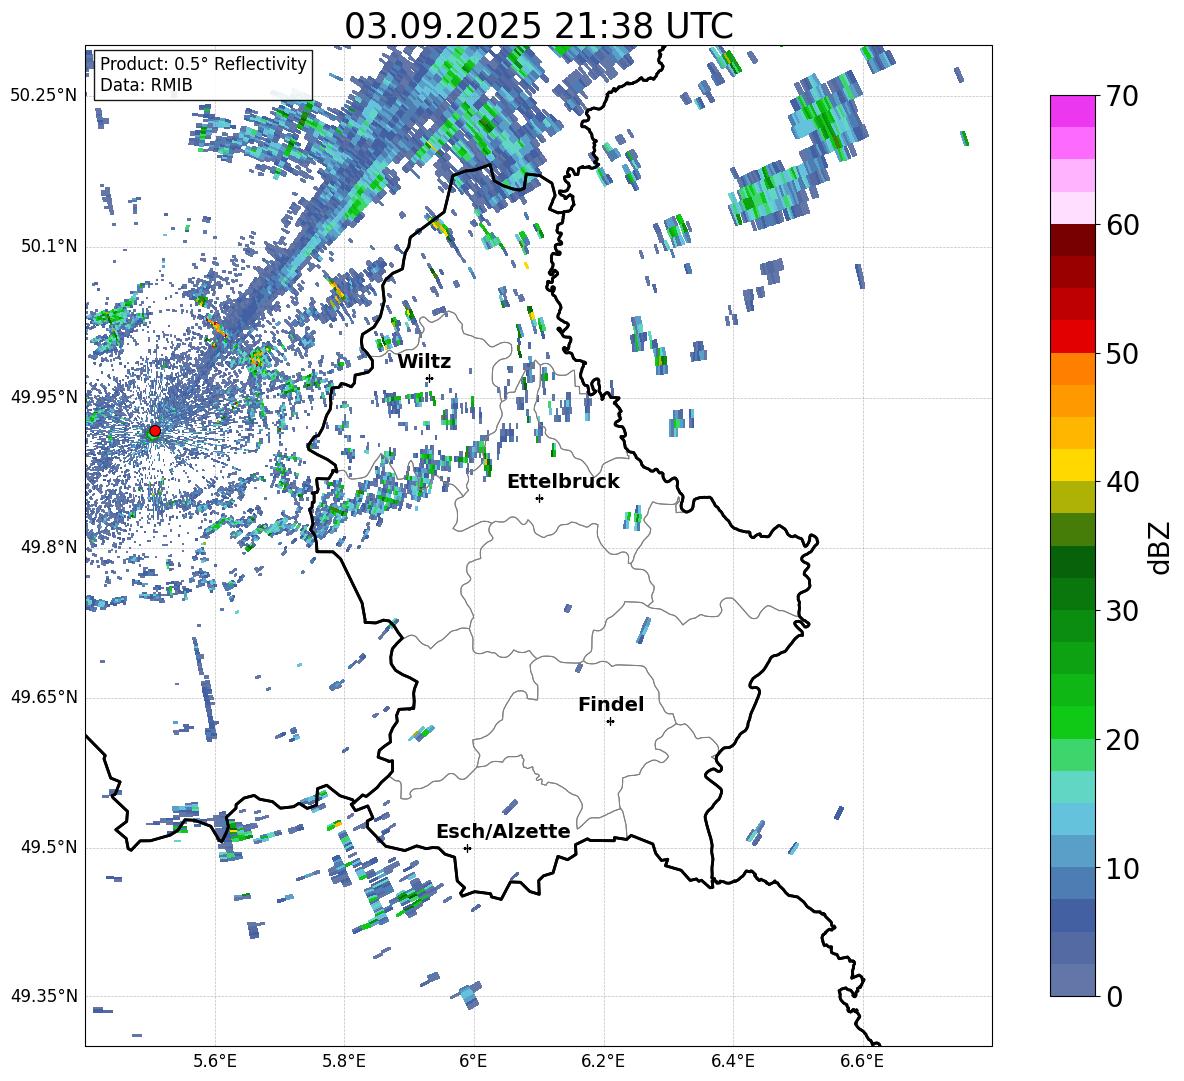Screen dimensions: 1184x1081
Task: Click the magenta top colorbar segment
Action: [1073, 111]
